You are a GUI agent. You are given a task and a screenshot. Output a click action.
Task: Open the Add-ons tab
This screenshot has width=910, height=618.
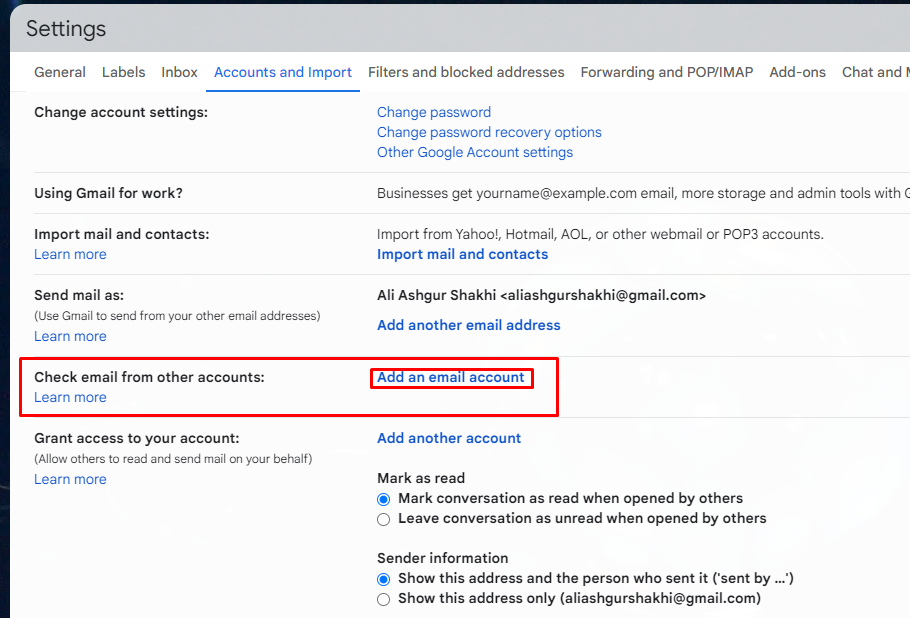[798, 72]
